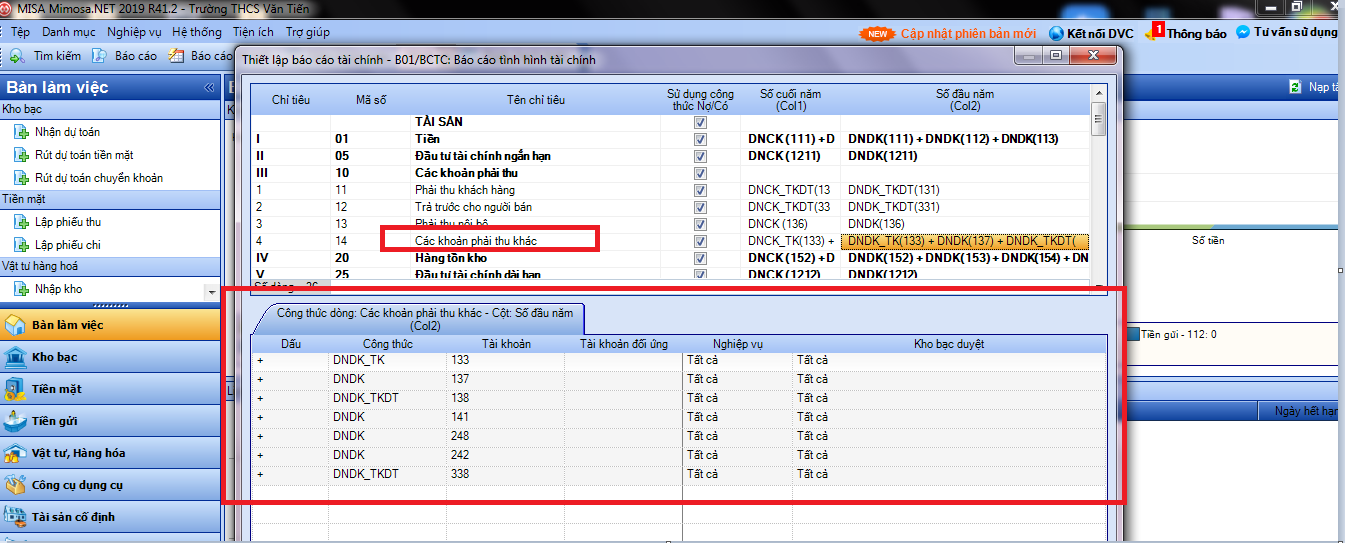
Task: Open the Kho bạc module in sidebar
Action: click(x=54, y=357)
